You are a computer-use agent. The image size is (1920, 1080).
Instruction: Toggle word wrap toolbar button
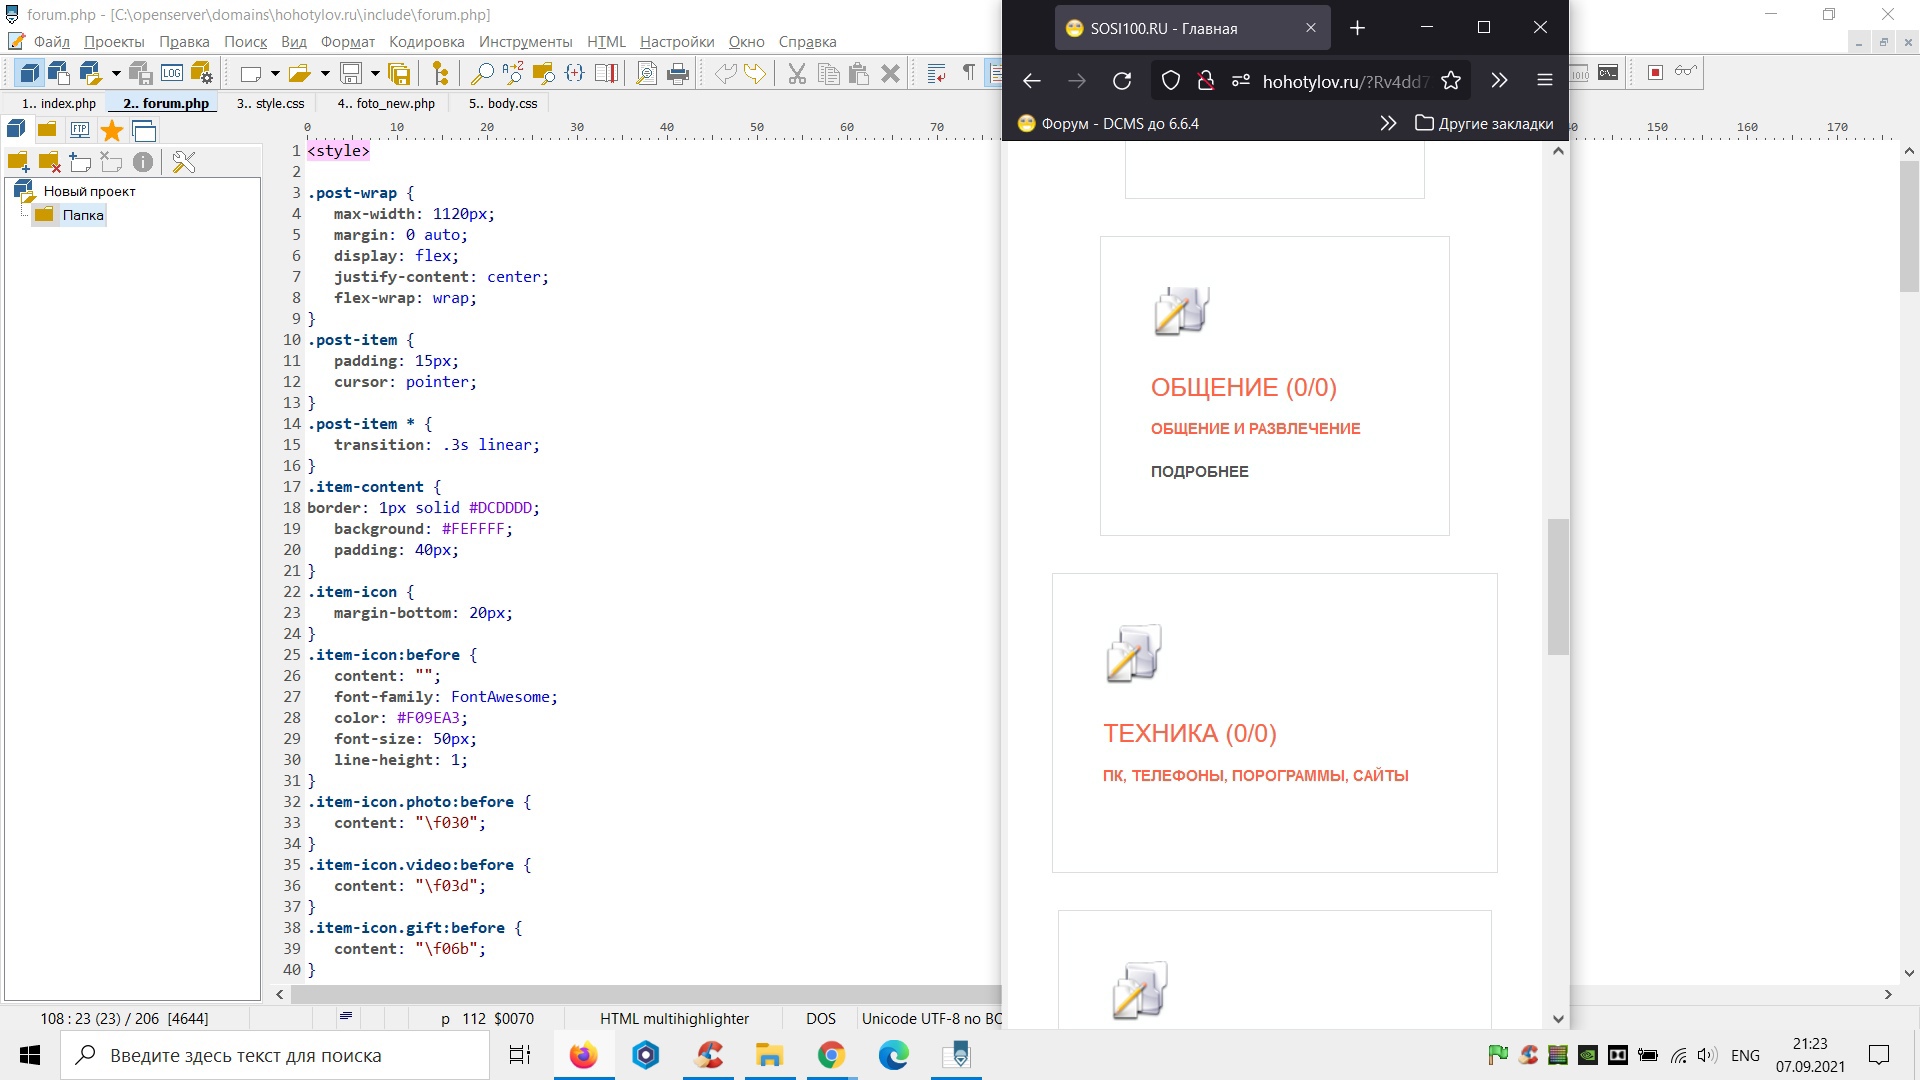(x=936, y=73)
